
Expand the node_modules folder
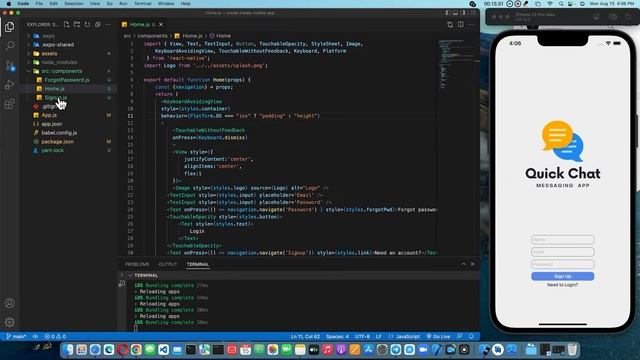pyautogui.click(x=59, y=62)
